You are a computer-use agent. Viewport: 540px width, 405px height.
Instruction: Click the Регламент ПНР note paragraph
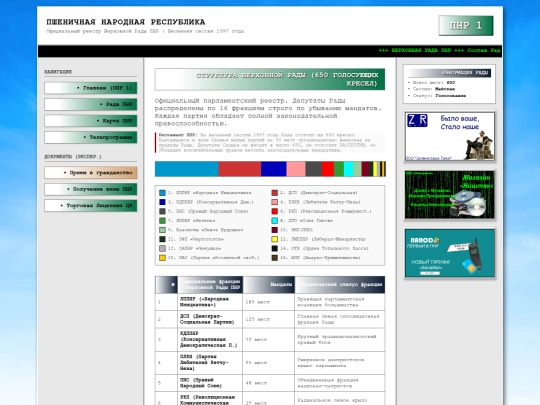[270, 143]
